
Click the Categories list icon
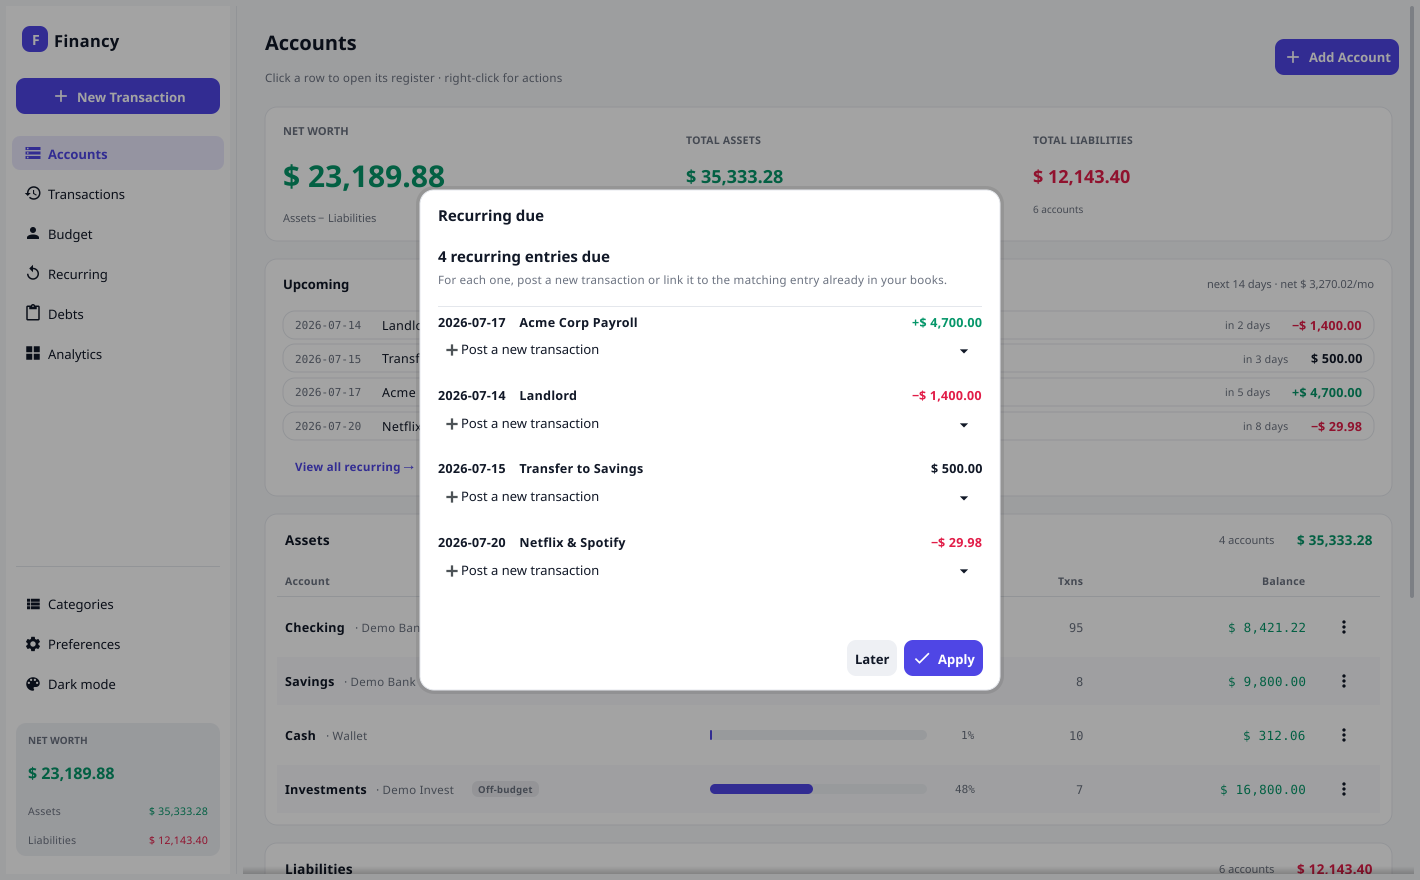click(33, 604)
